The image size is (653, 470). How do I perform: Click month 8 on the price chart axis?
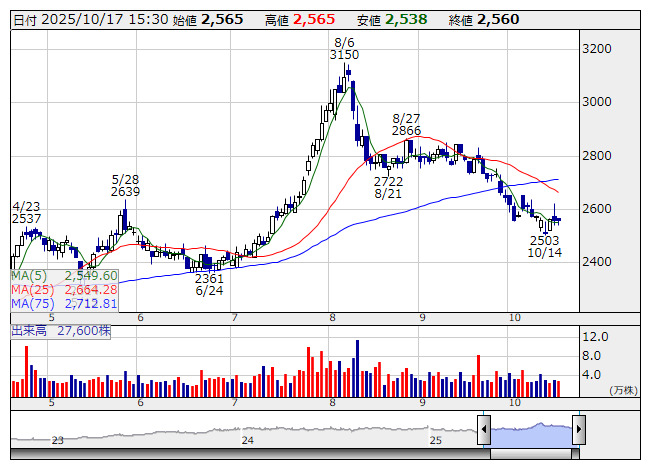tap(332, 318)
